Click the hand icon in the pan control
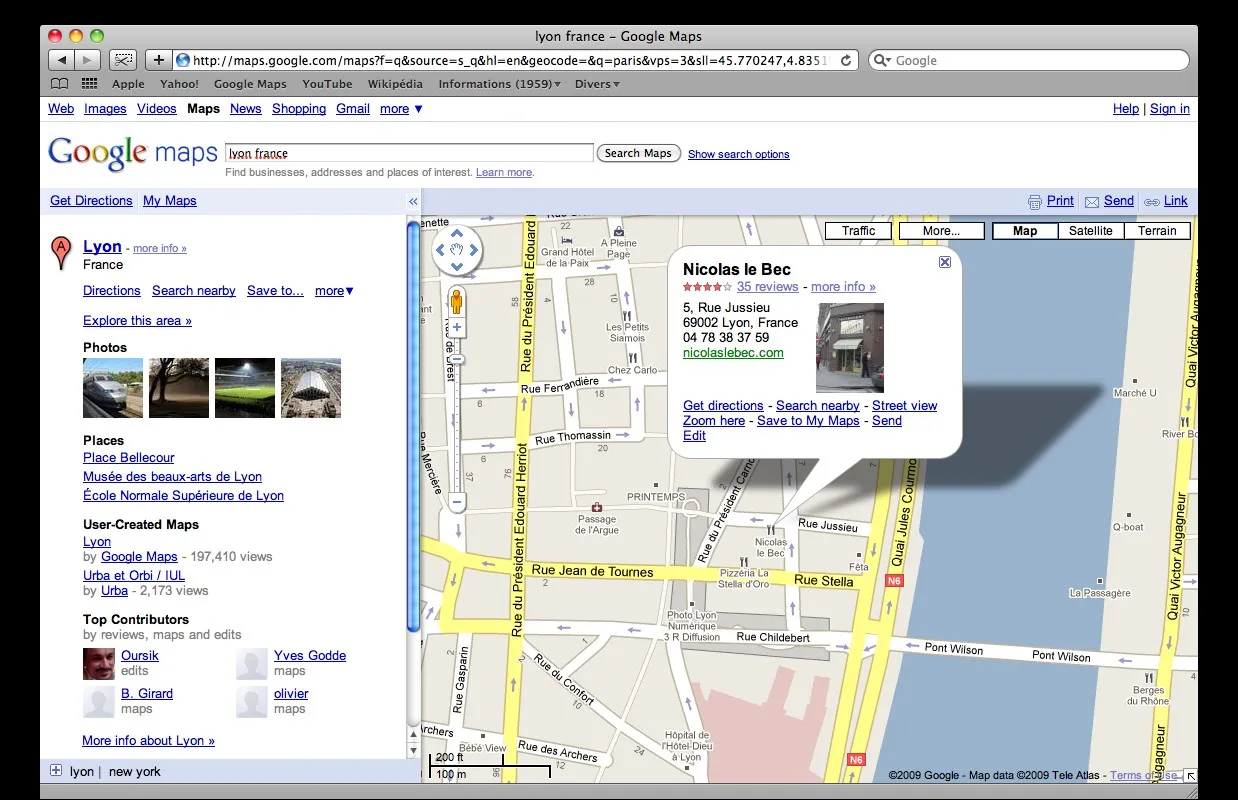The image size is (1238, 800). point(457,250)
